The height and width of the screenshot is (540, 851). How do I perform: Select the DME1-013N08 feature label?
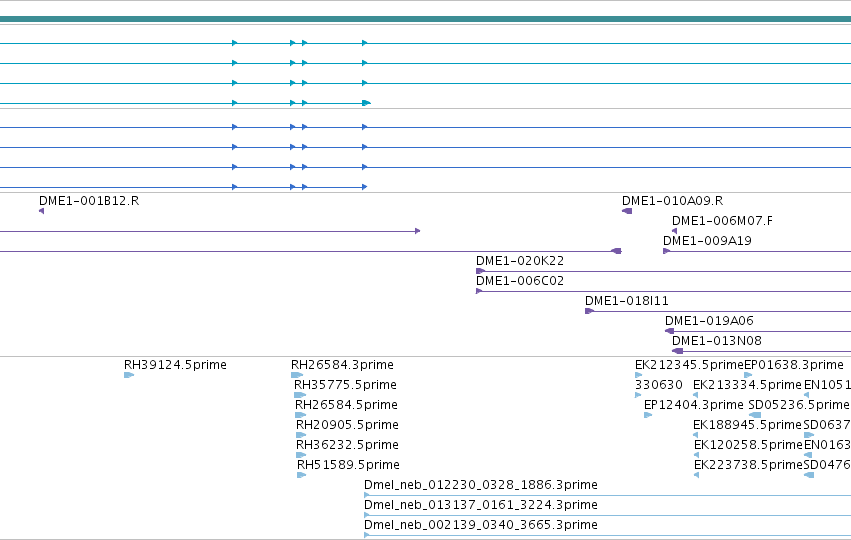click(x=717, y=341)
